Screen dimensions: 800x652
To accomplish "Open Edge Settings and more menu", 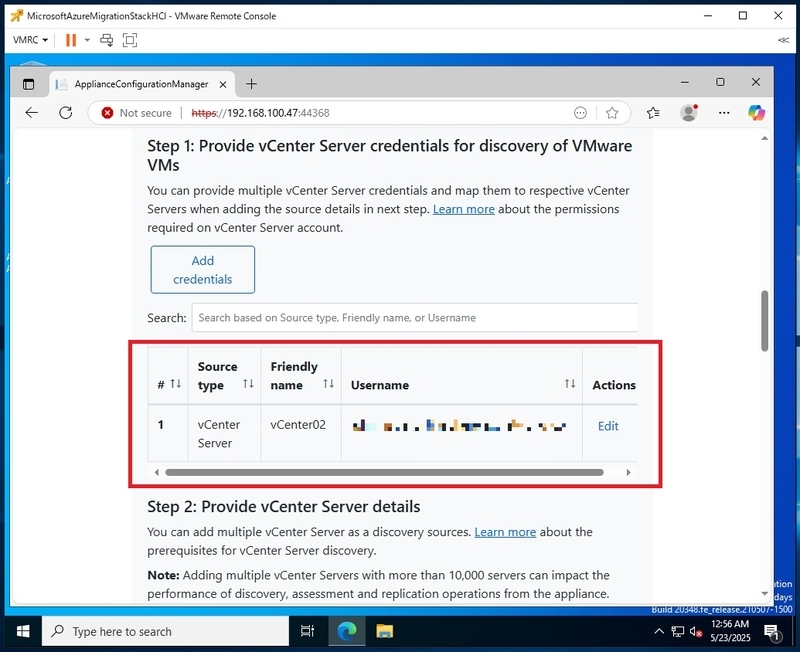I will [x=724, y=113].
